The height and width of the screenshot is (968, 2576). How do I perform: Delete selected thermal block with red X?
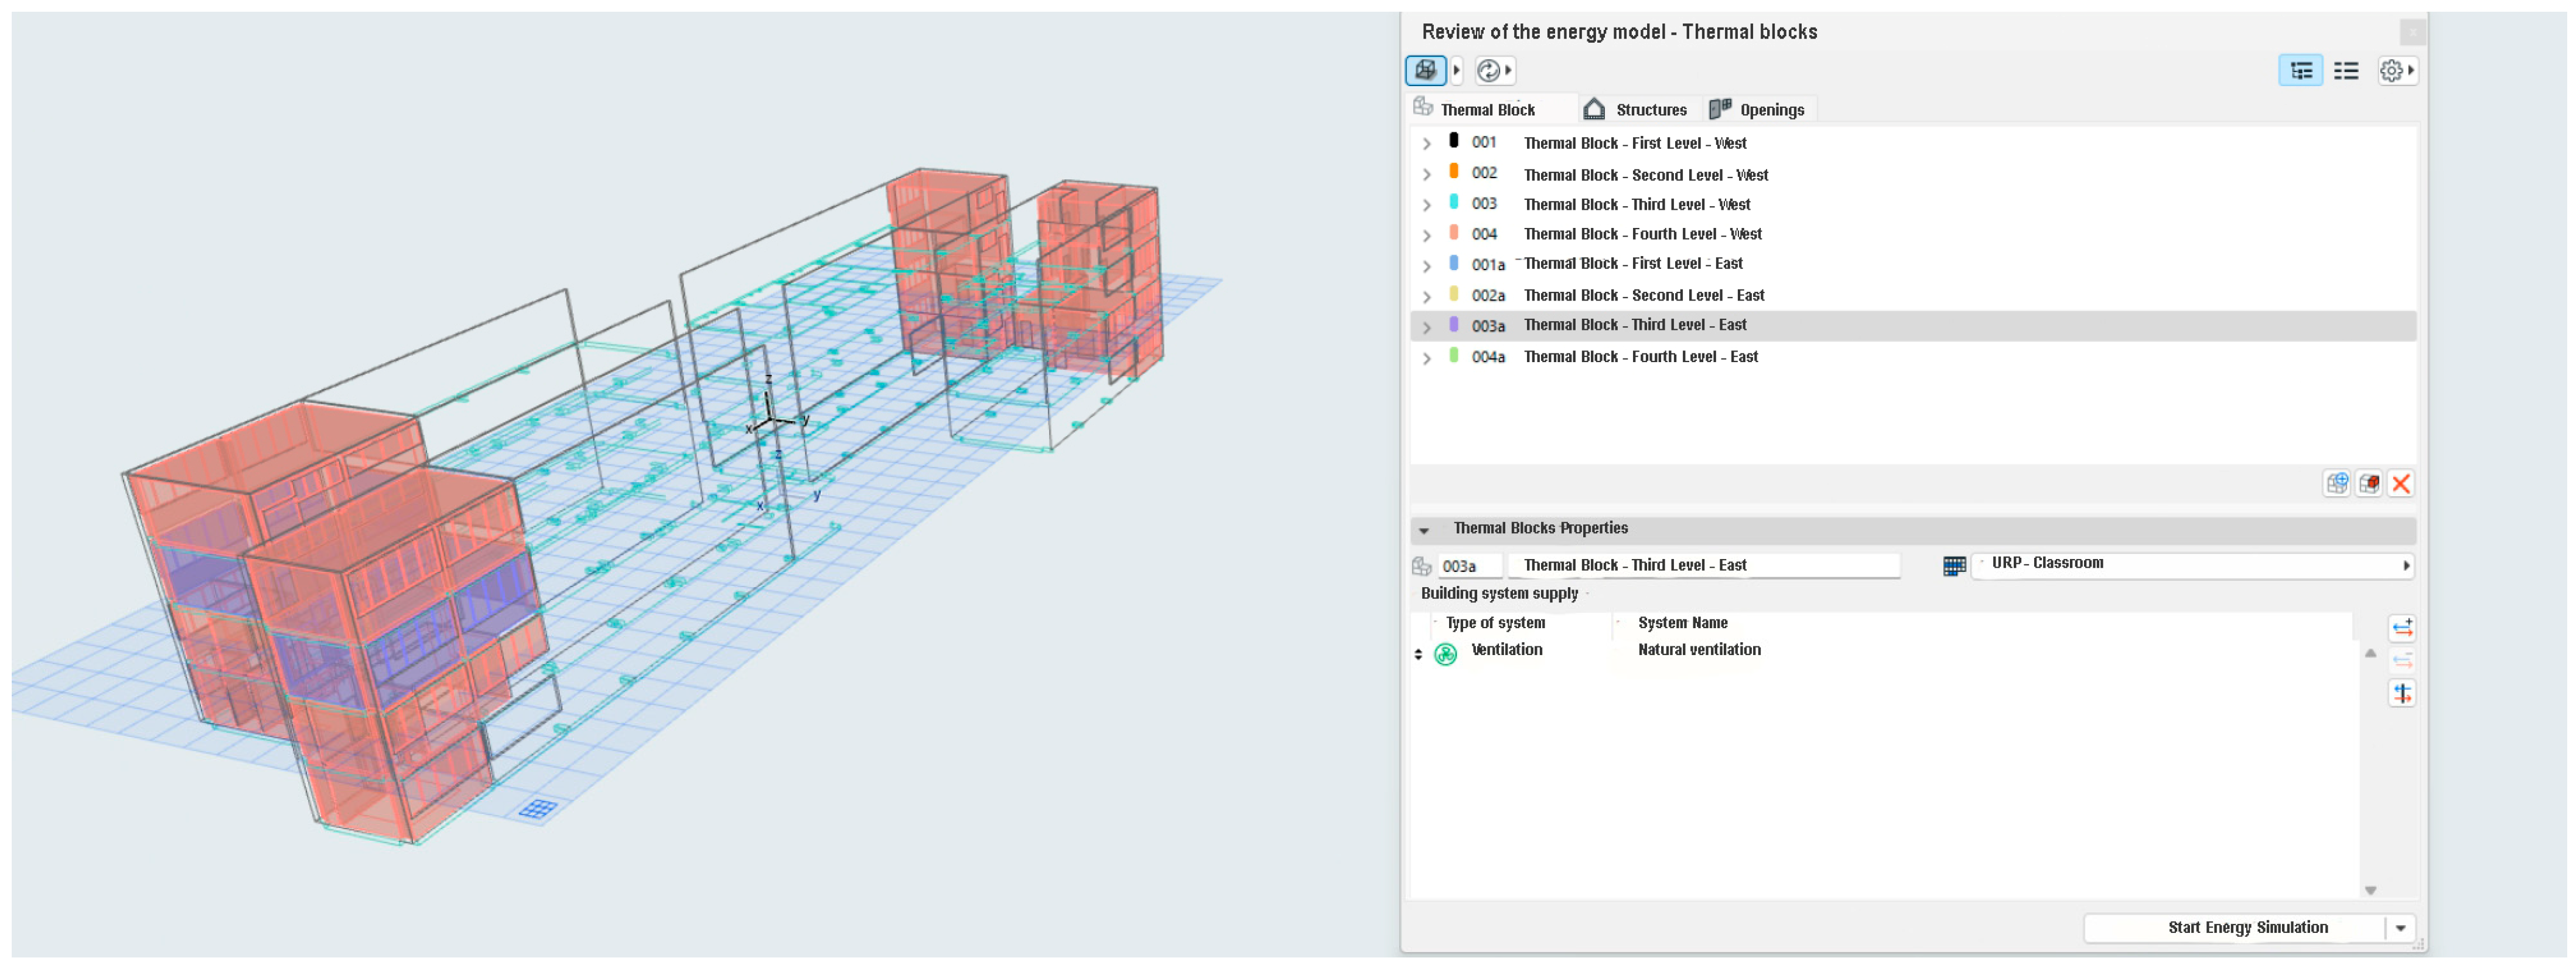2400,484
